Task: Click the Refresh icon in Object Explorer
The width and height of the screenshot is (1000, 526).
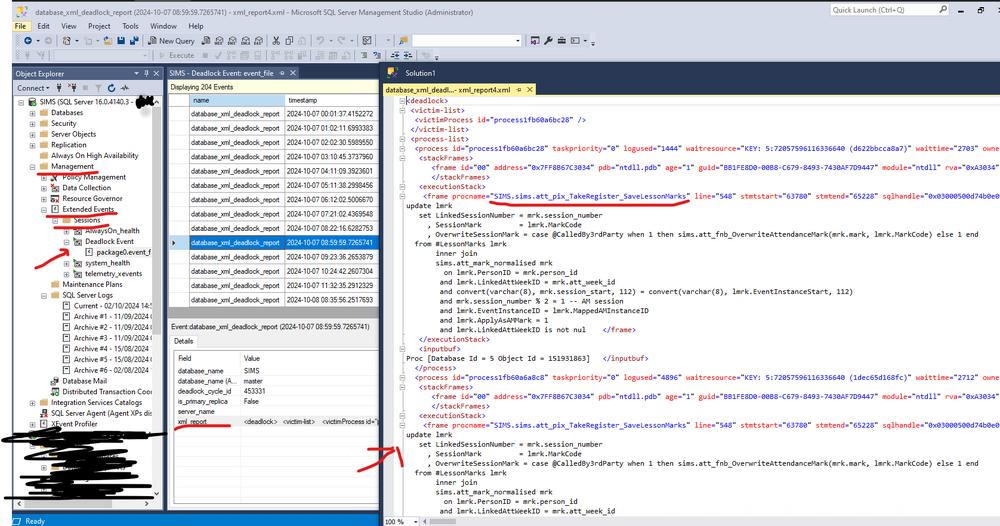Action: [112, 88]
